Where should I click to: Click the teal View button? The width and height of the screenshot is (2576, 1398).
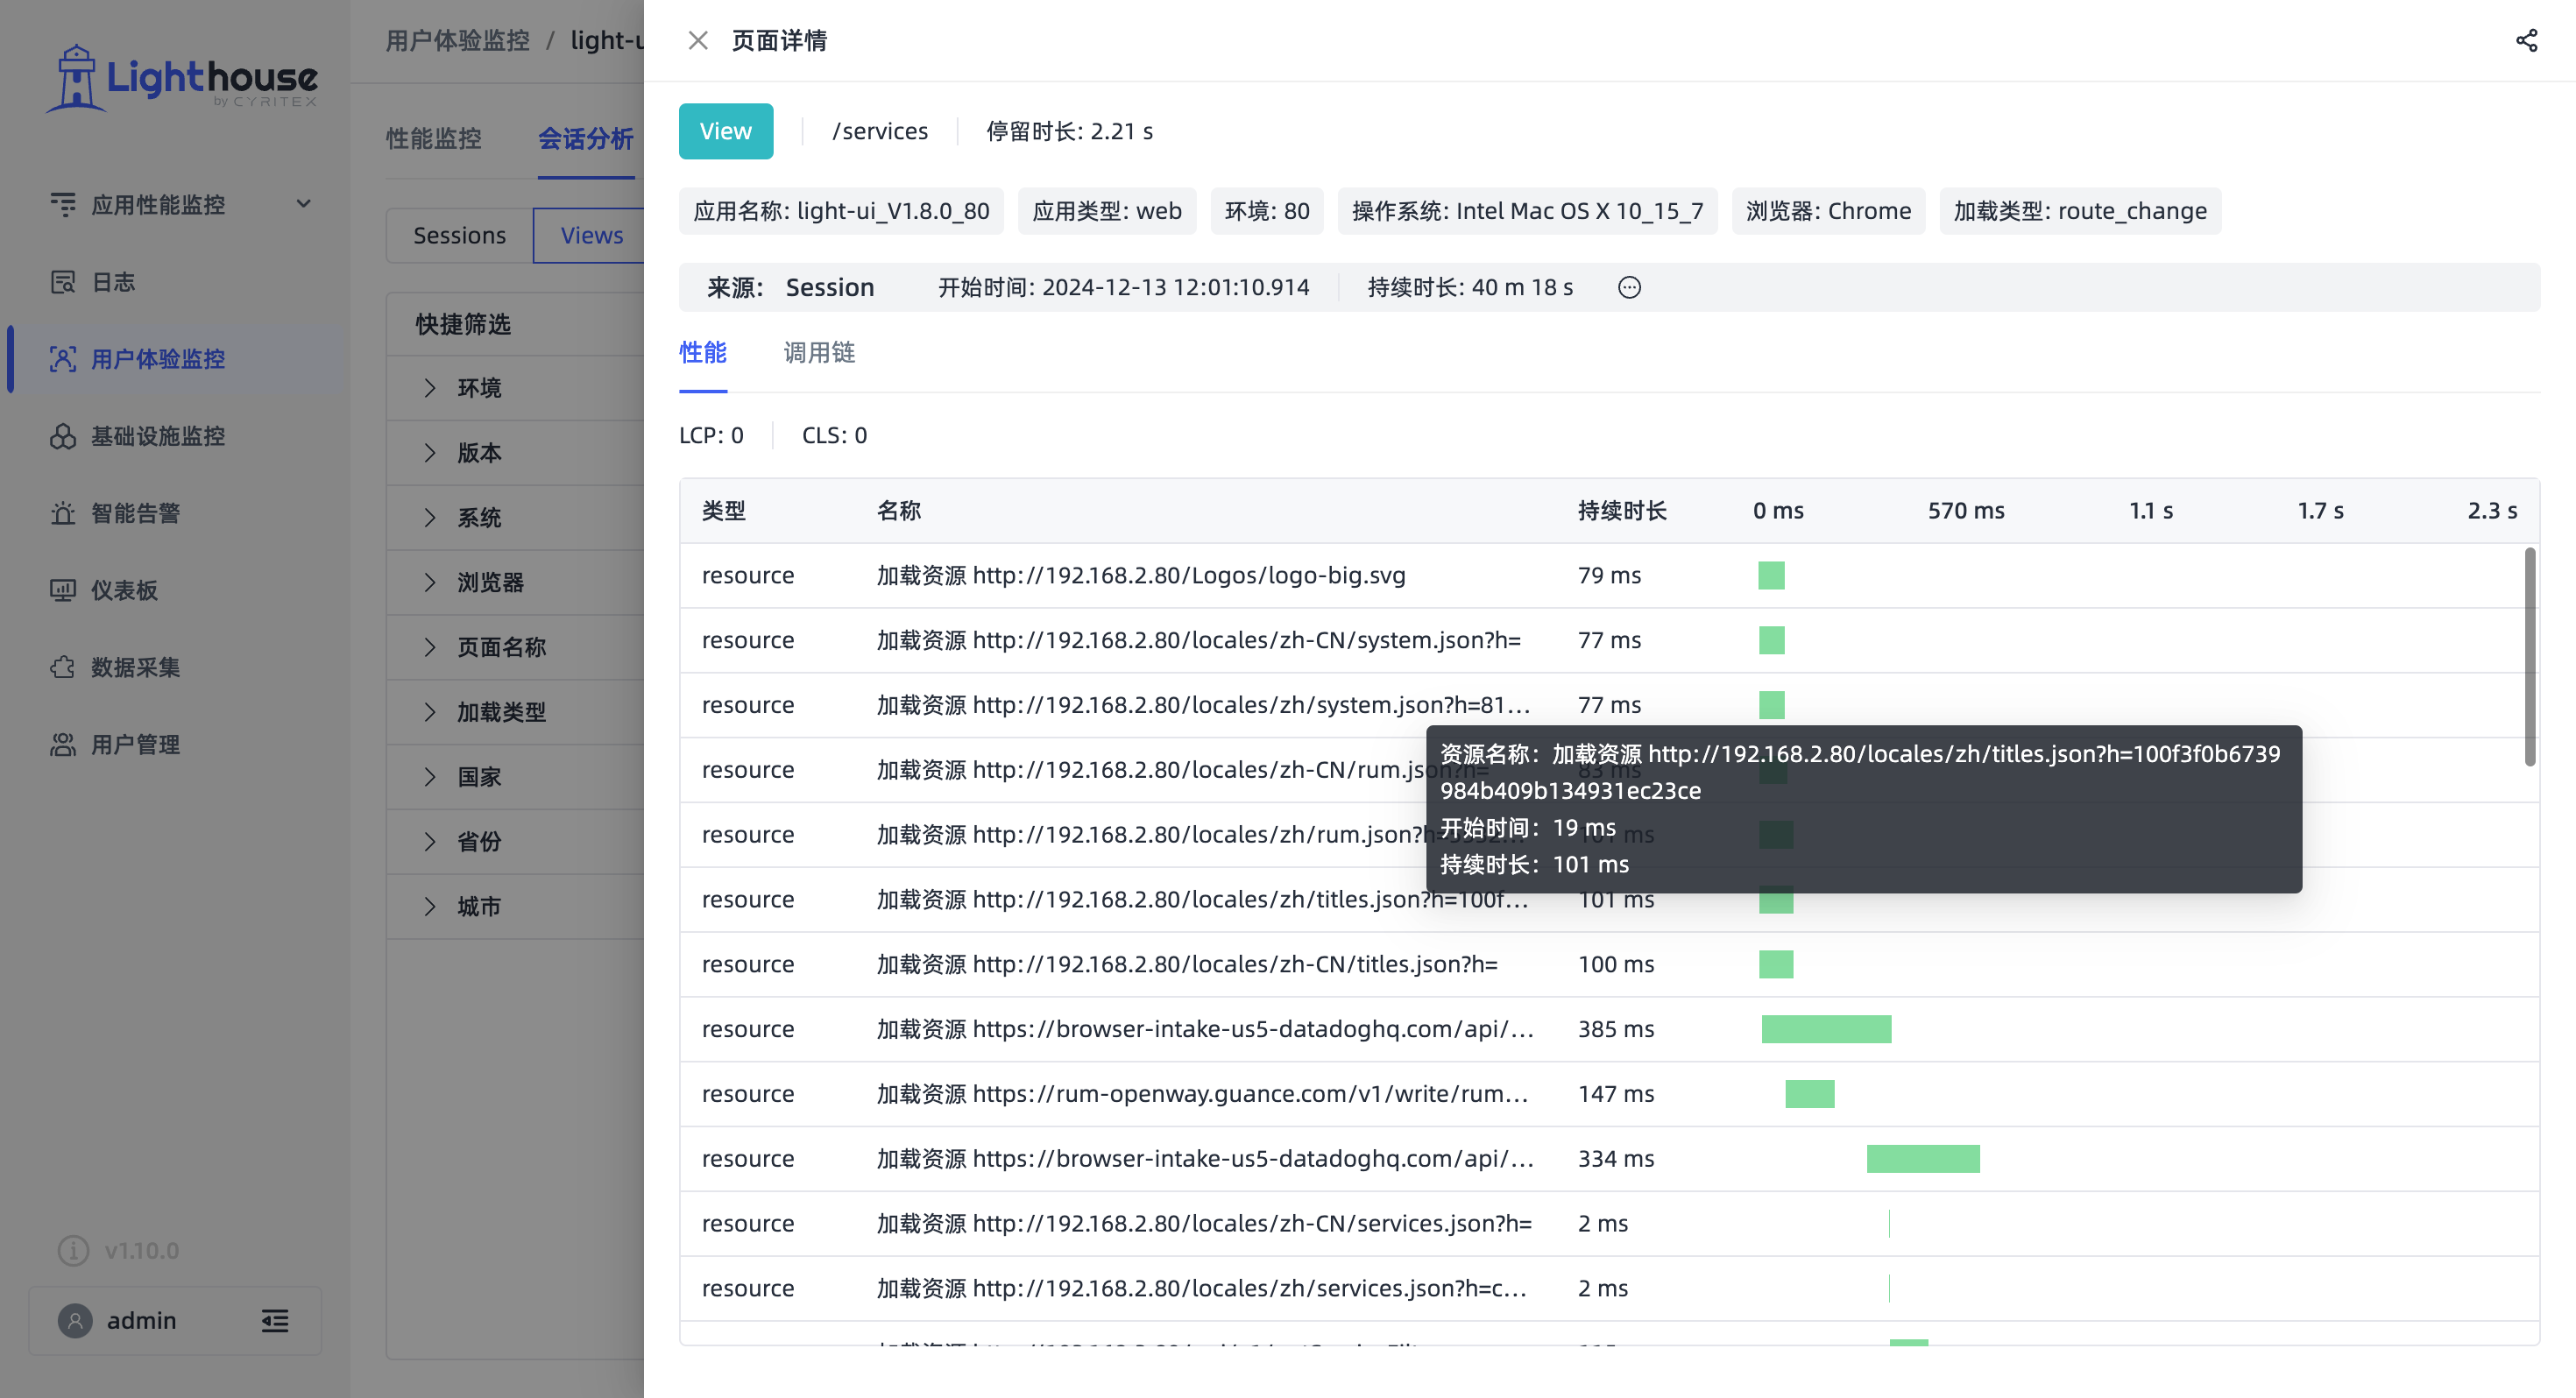coord(726,131)
